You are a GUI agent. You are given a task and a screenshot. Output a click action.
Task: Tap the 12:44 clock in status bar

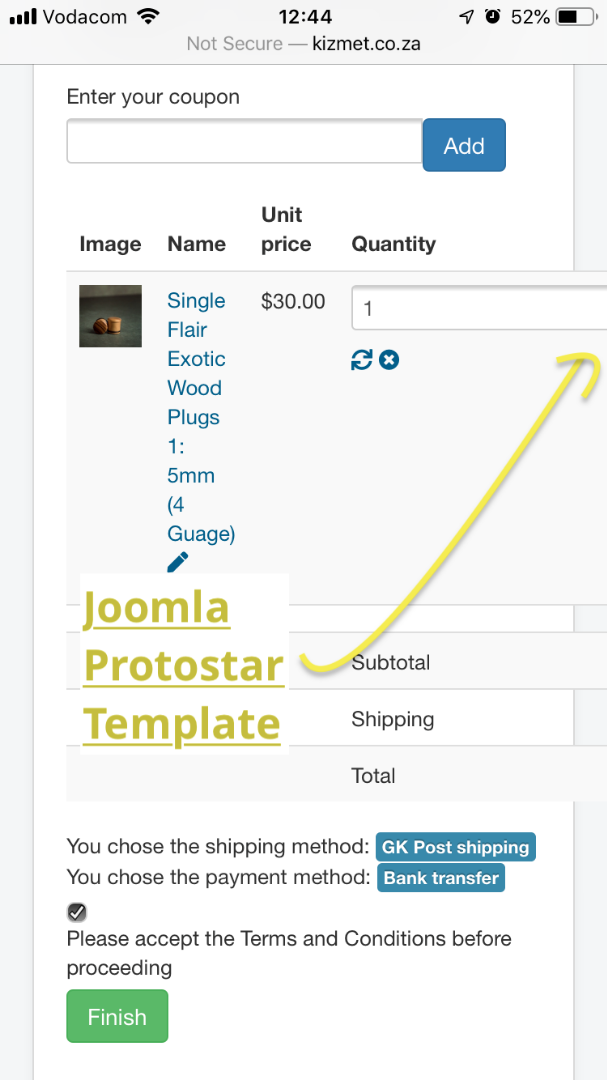click(x=305, y=17)
